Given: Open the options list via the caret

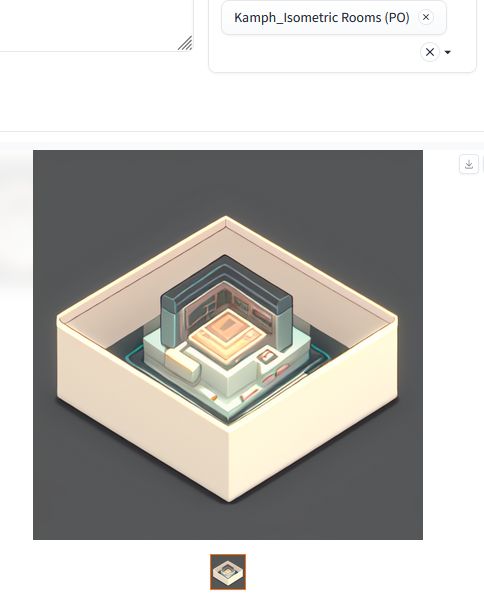Looking at the screenshot, I should point(448,52).
